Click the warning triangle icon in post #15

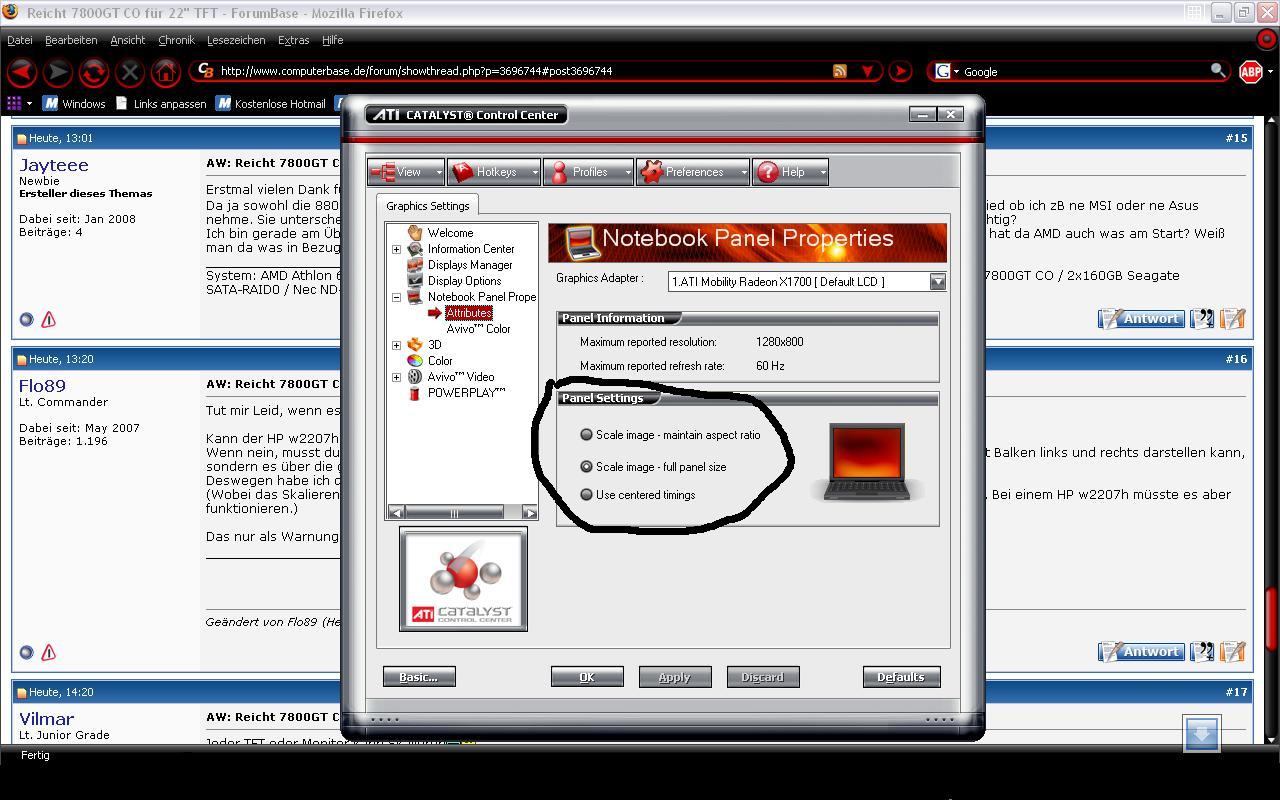point(48,319)
